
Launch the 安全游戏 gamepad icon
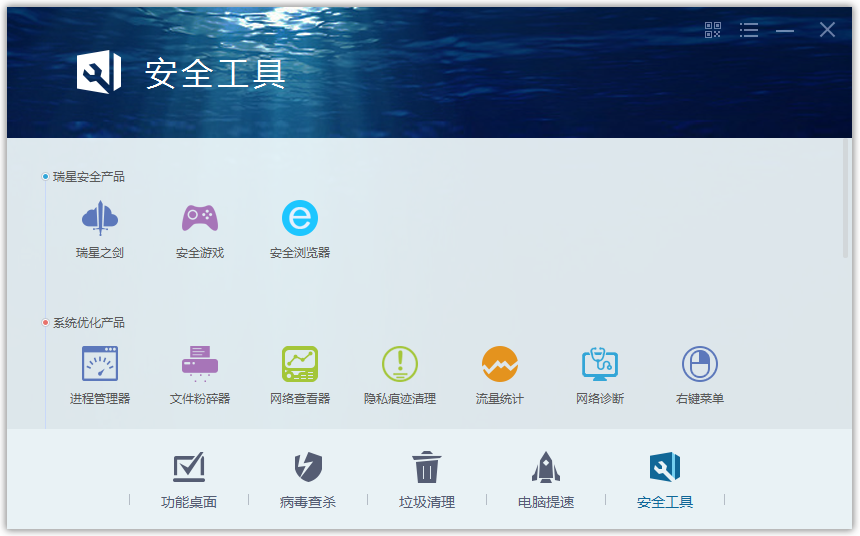[x=200, y=218]
